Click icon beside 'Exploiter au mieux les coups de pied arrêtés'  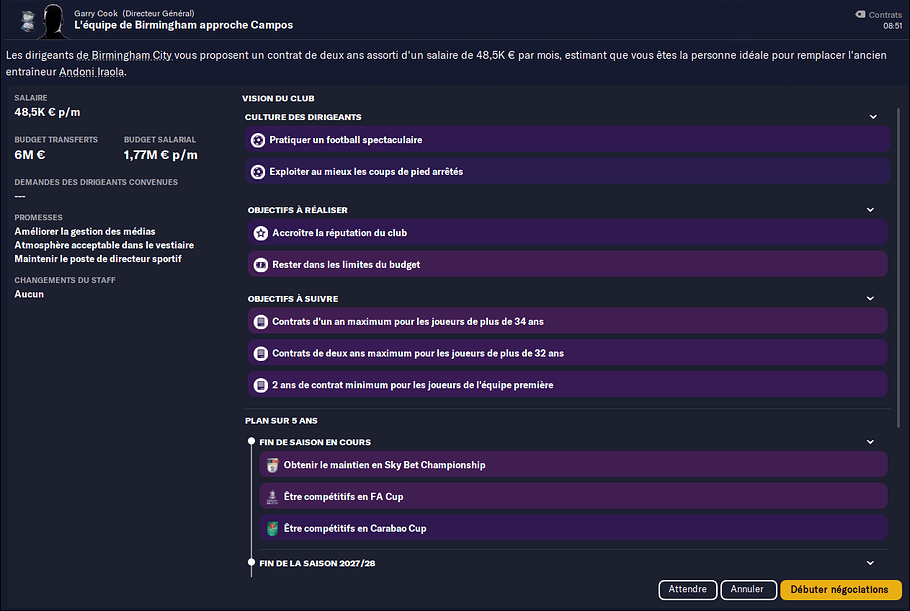tap(258, 172)
